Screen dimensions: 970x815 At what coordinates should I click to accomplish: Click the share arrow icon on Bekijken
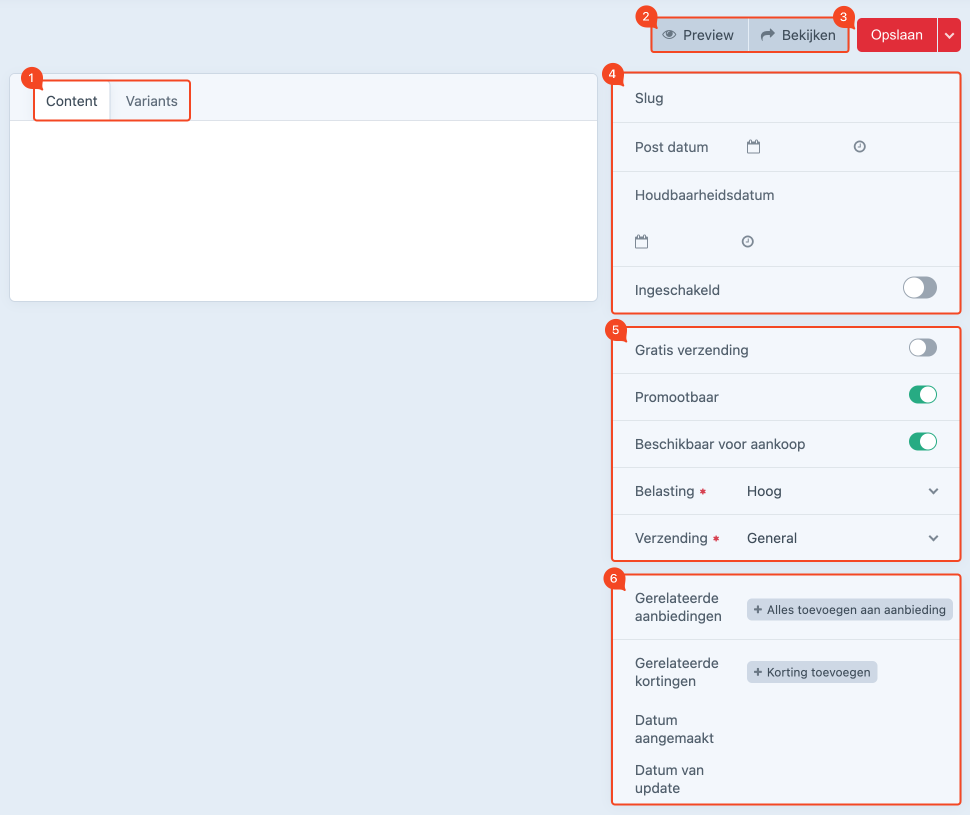click(x=768, y=35)
